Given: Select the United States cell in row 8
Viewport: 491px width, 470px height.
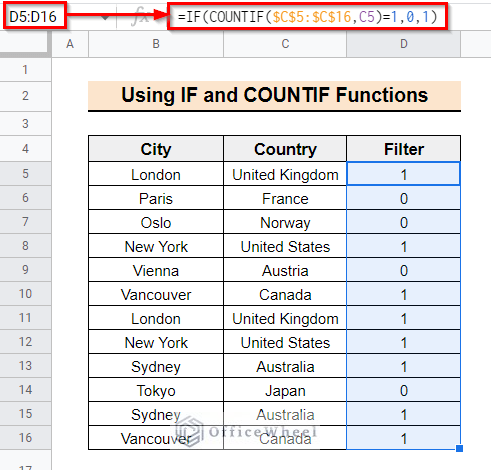Looking at the screenshot, I should pos(285,246).
